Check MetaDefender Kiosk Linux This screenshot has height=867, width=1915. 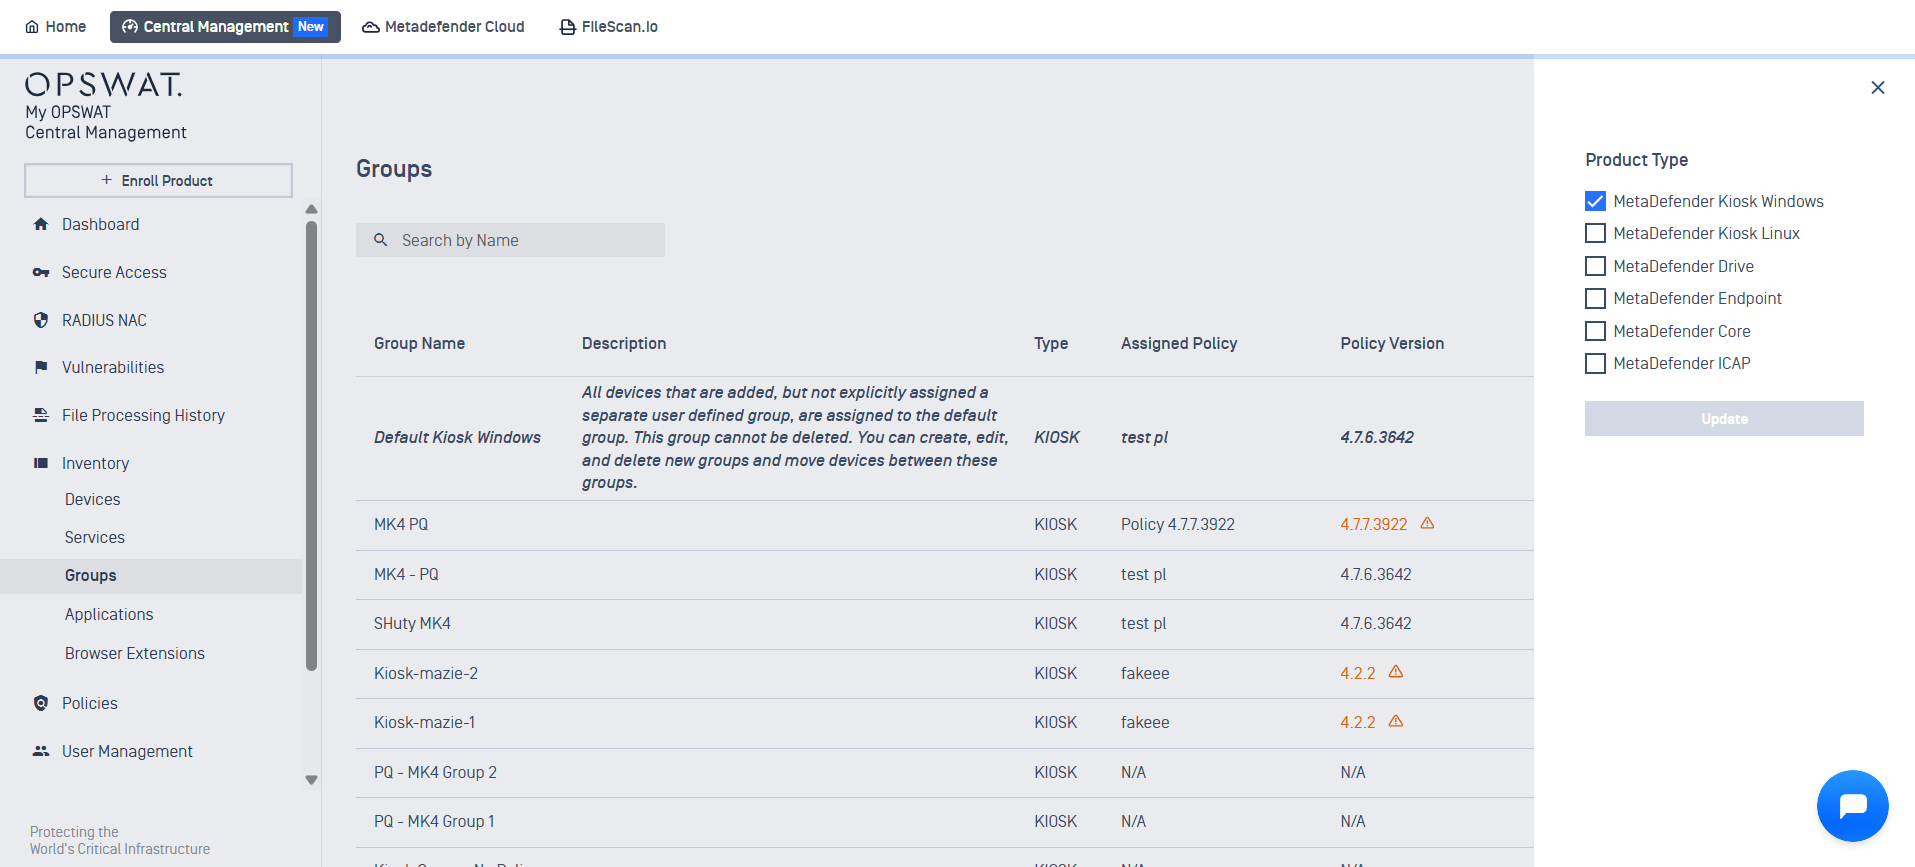tap(1596, 233)
